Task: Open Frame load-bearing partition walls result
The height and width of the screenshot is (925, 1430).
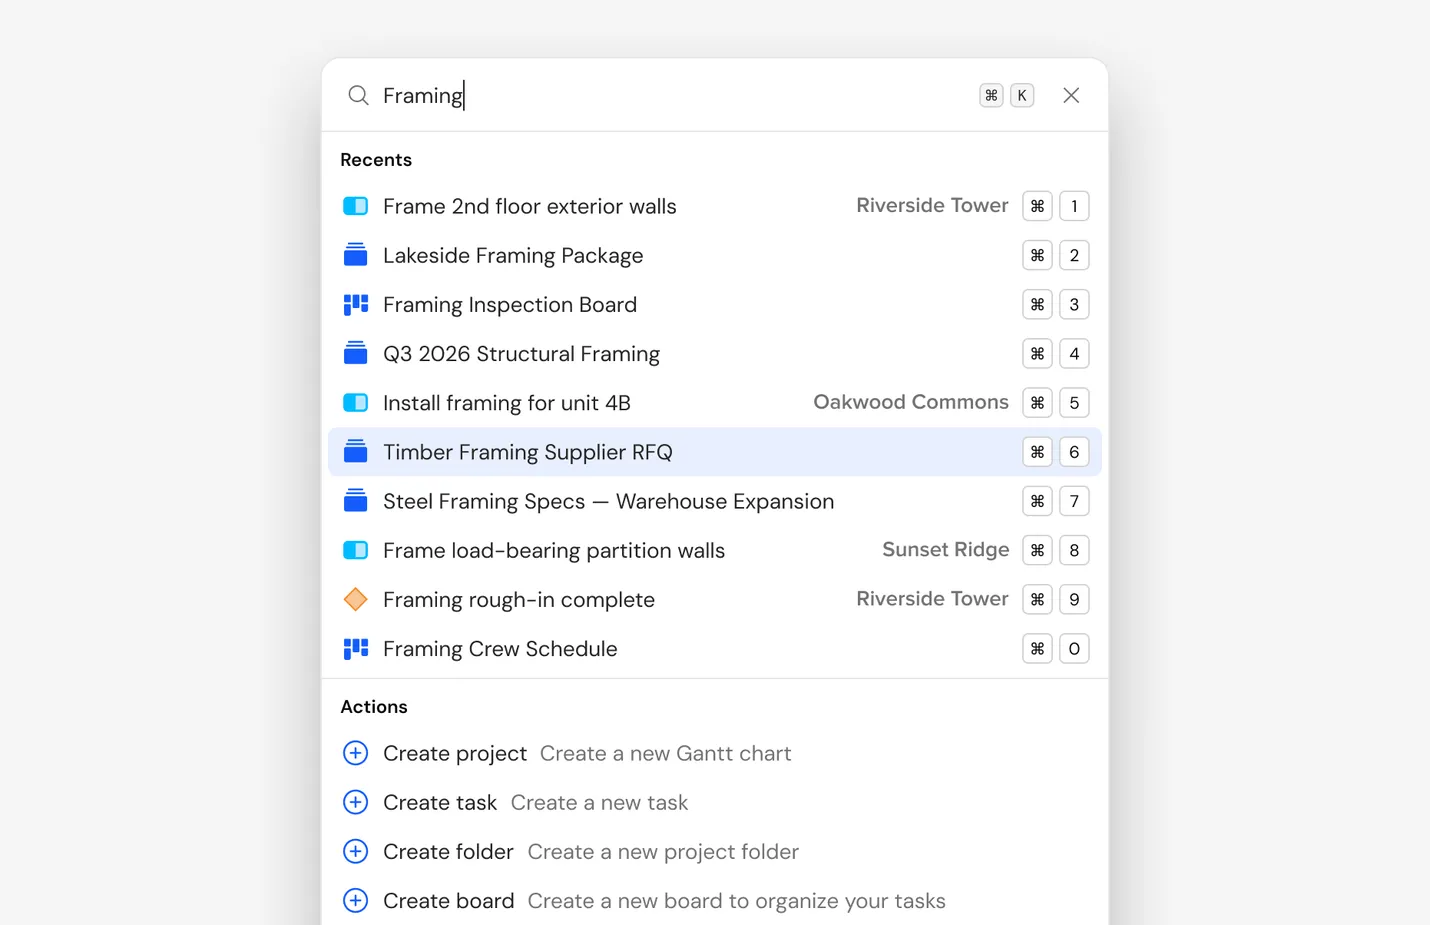Action: click(x=715, y=550)
